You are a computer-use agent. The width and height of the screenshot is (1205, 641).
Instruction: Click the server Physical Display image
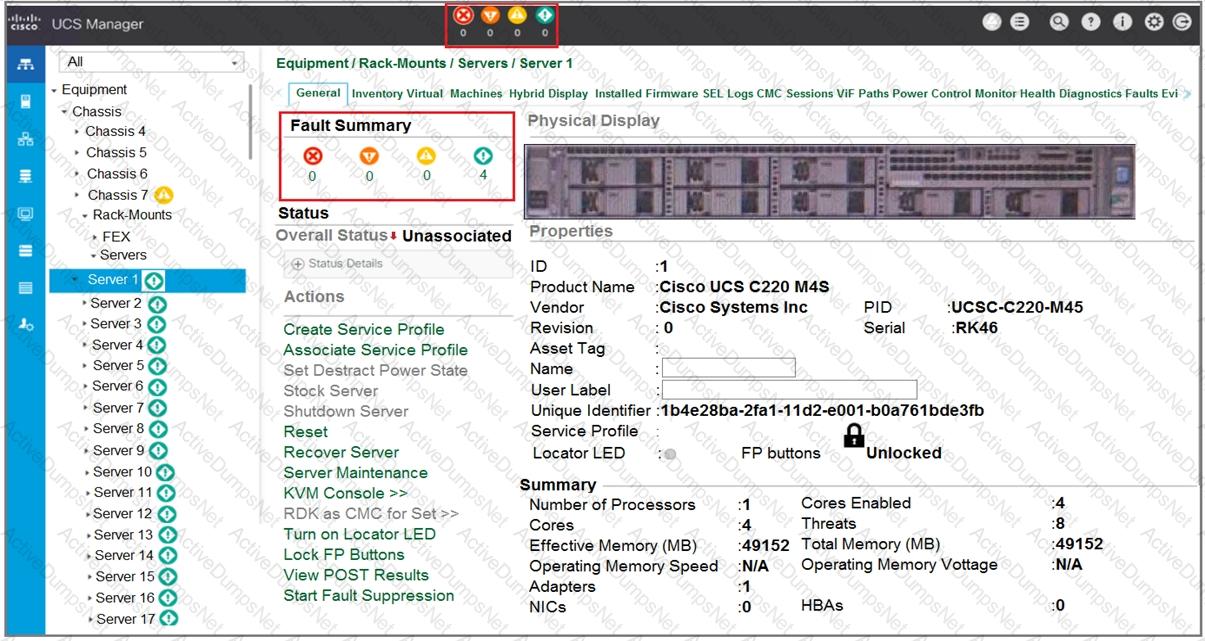pos(830,182)
